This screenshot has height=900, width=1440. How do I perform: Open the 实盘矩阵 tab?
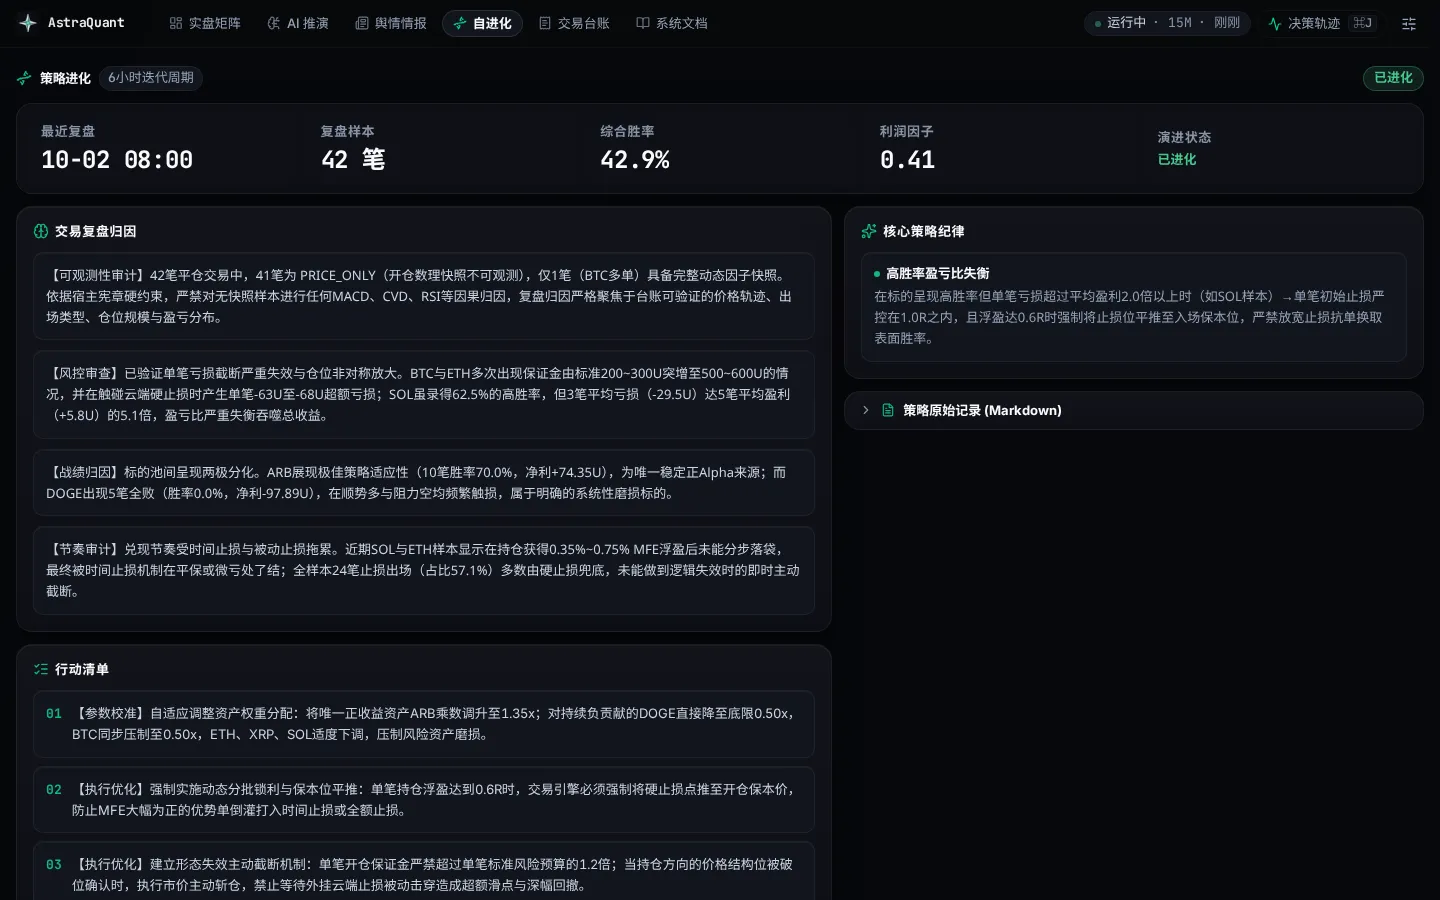tap(205, 23)
